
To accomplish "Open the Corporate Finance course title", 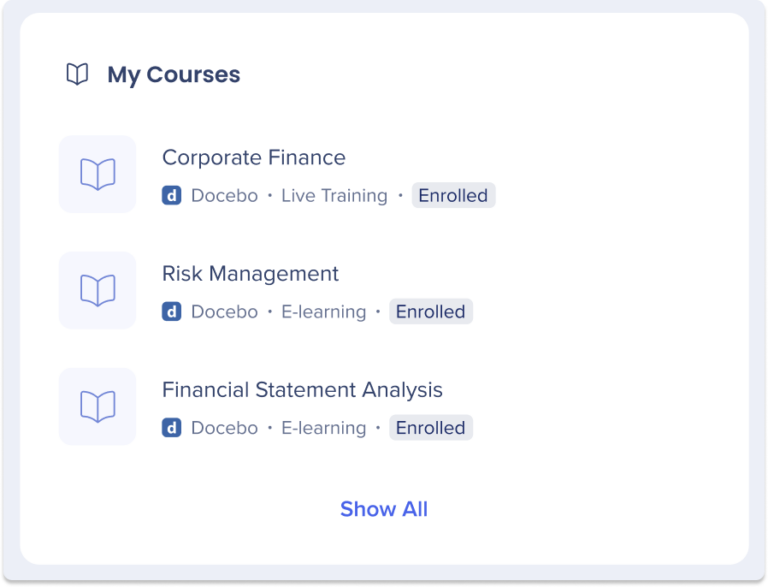I will 254,158.
